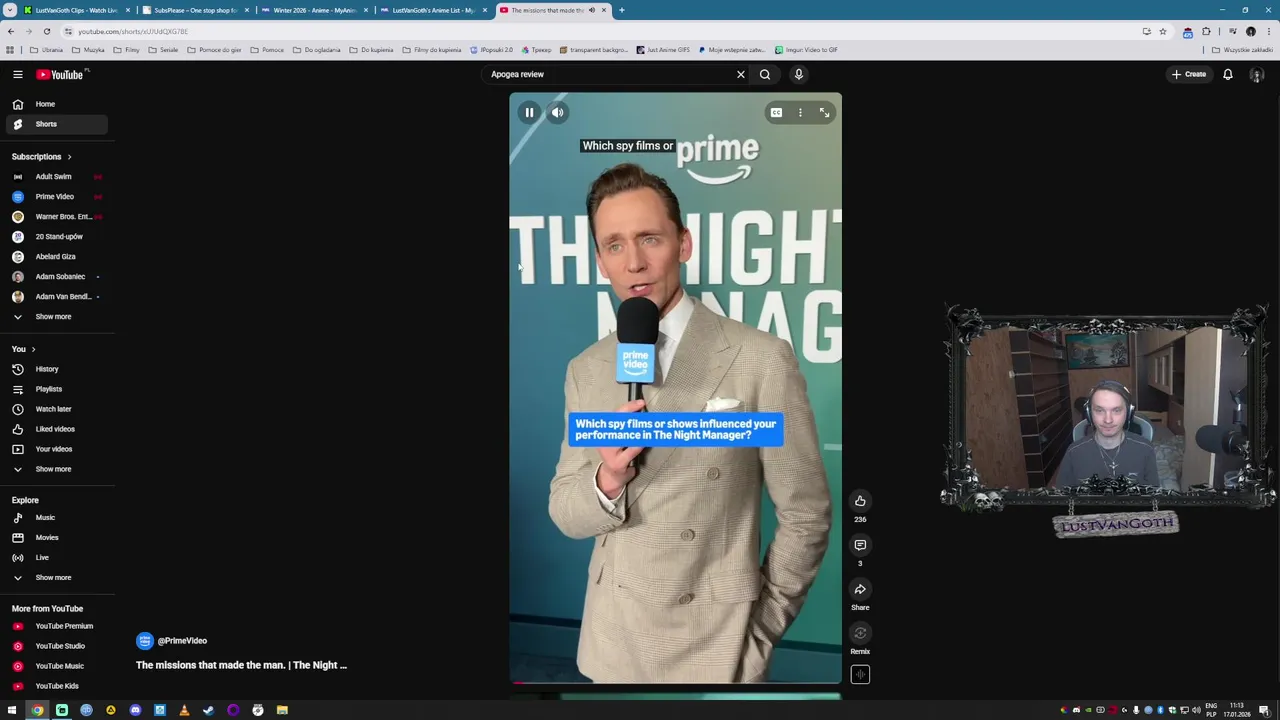This screenshot has height=720, width=1280.
Task: Start voice search with the microphone
Action: 798,74
